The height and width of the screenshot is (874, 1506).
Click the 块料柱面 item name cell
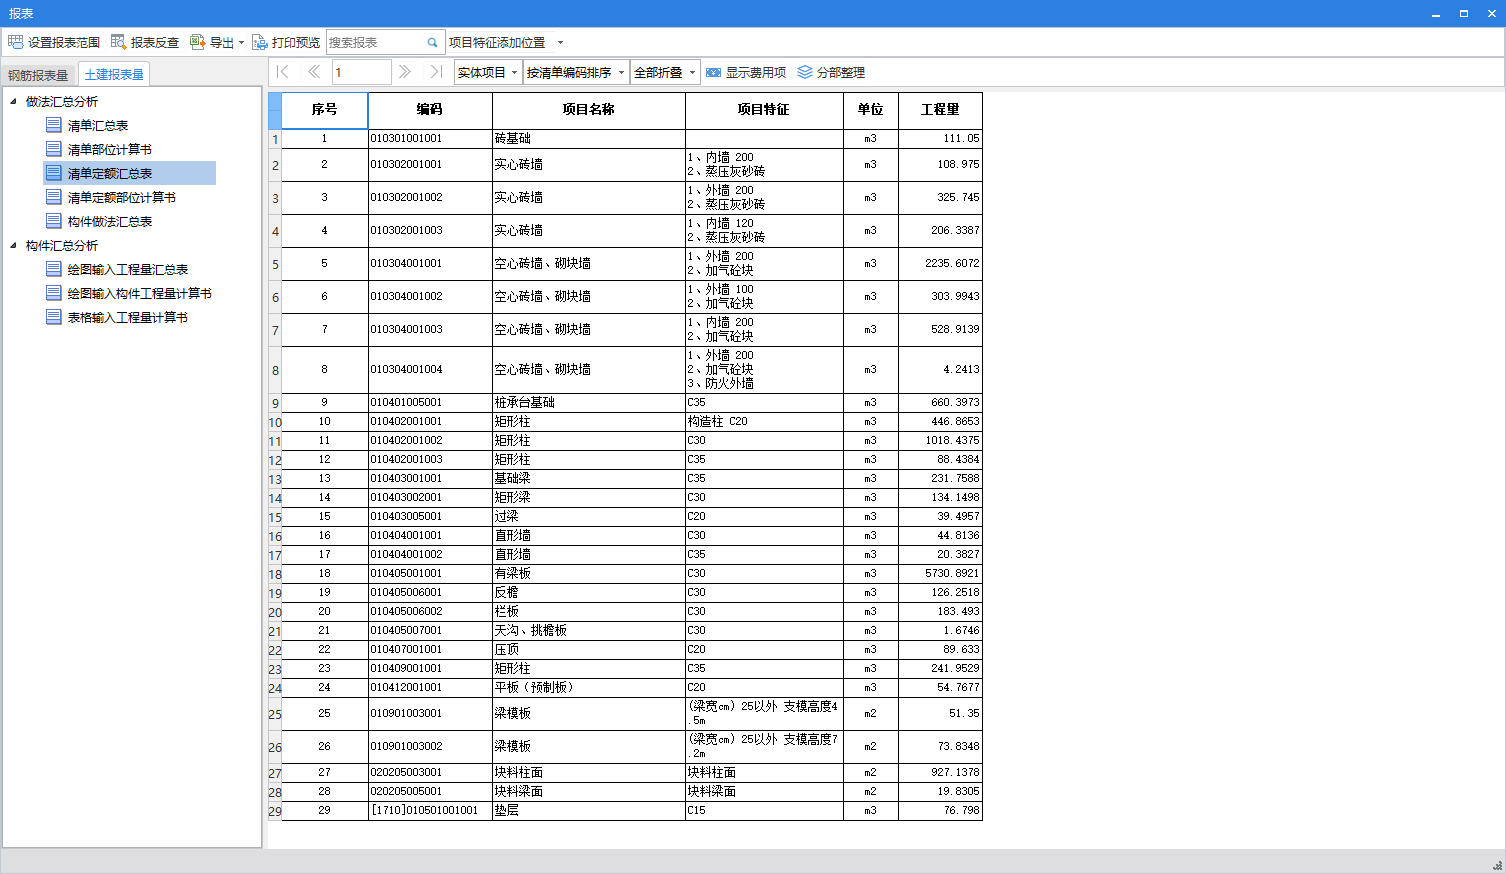tap(589, 773)
